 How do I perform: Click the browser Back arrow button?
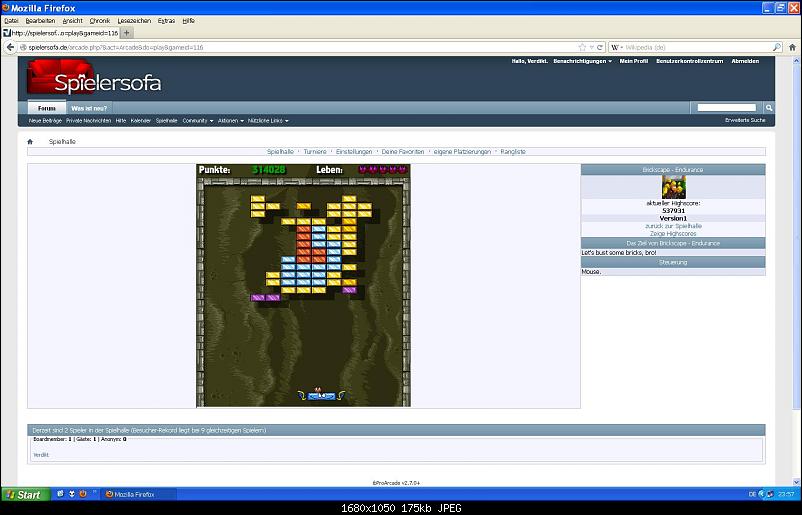[x=10, y=47]
